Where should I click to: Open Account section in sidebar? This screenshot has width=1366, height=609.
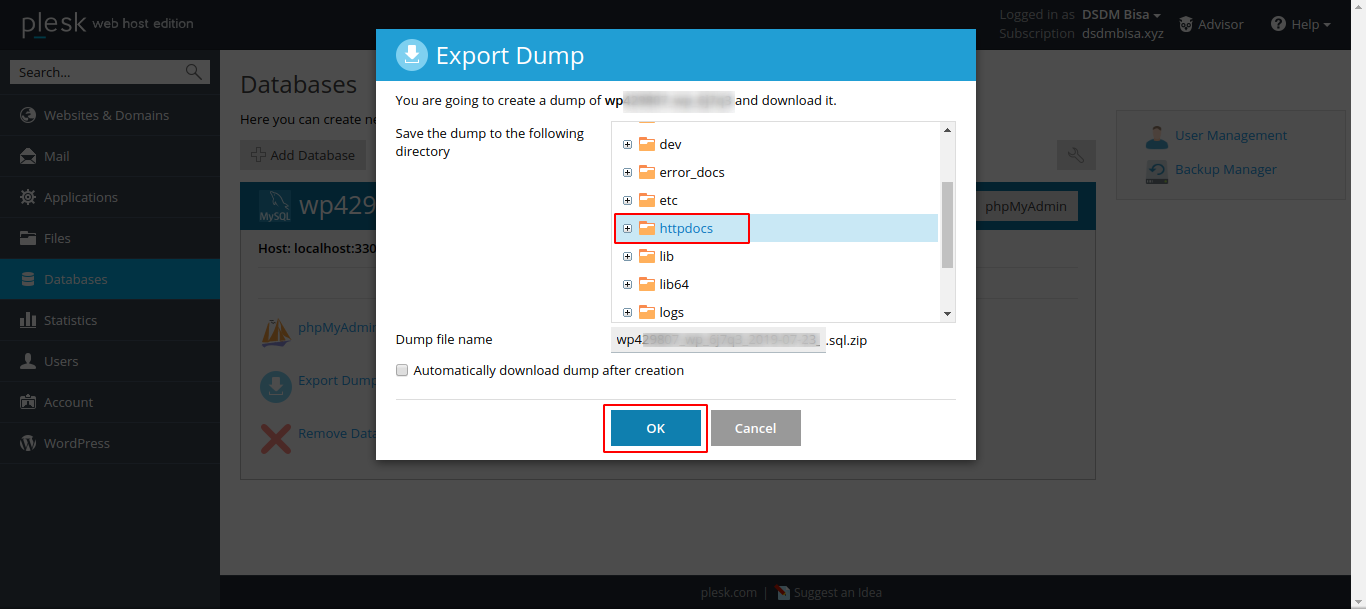point(110,402)
